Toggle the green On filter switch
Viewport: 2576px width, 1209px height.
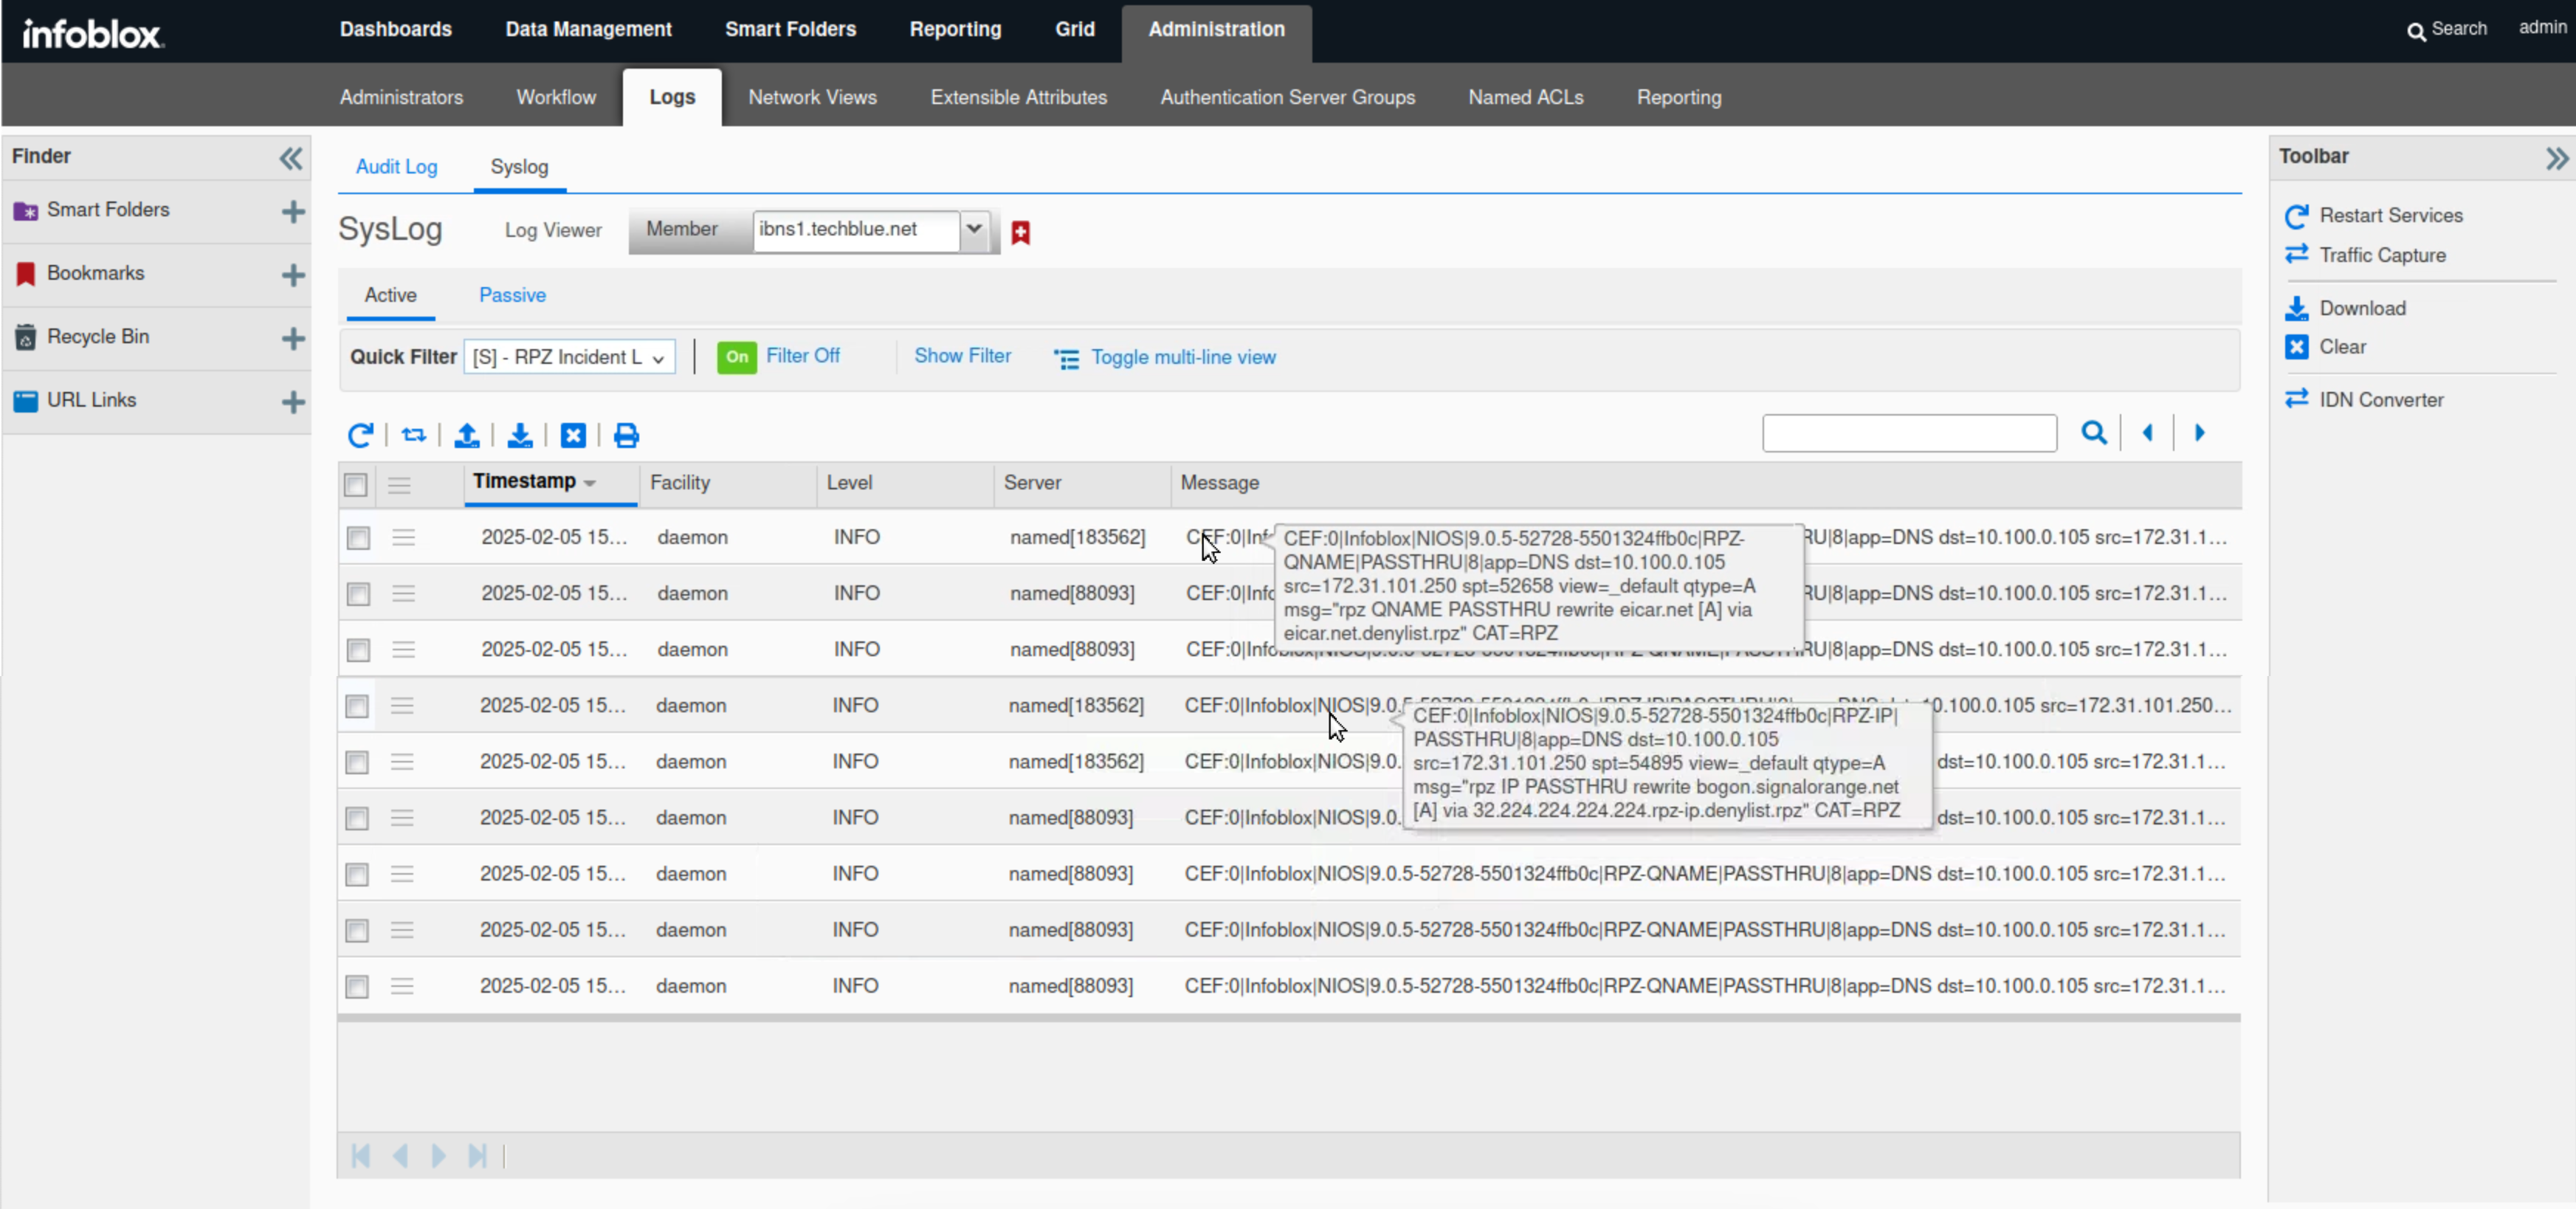point(737,357)
